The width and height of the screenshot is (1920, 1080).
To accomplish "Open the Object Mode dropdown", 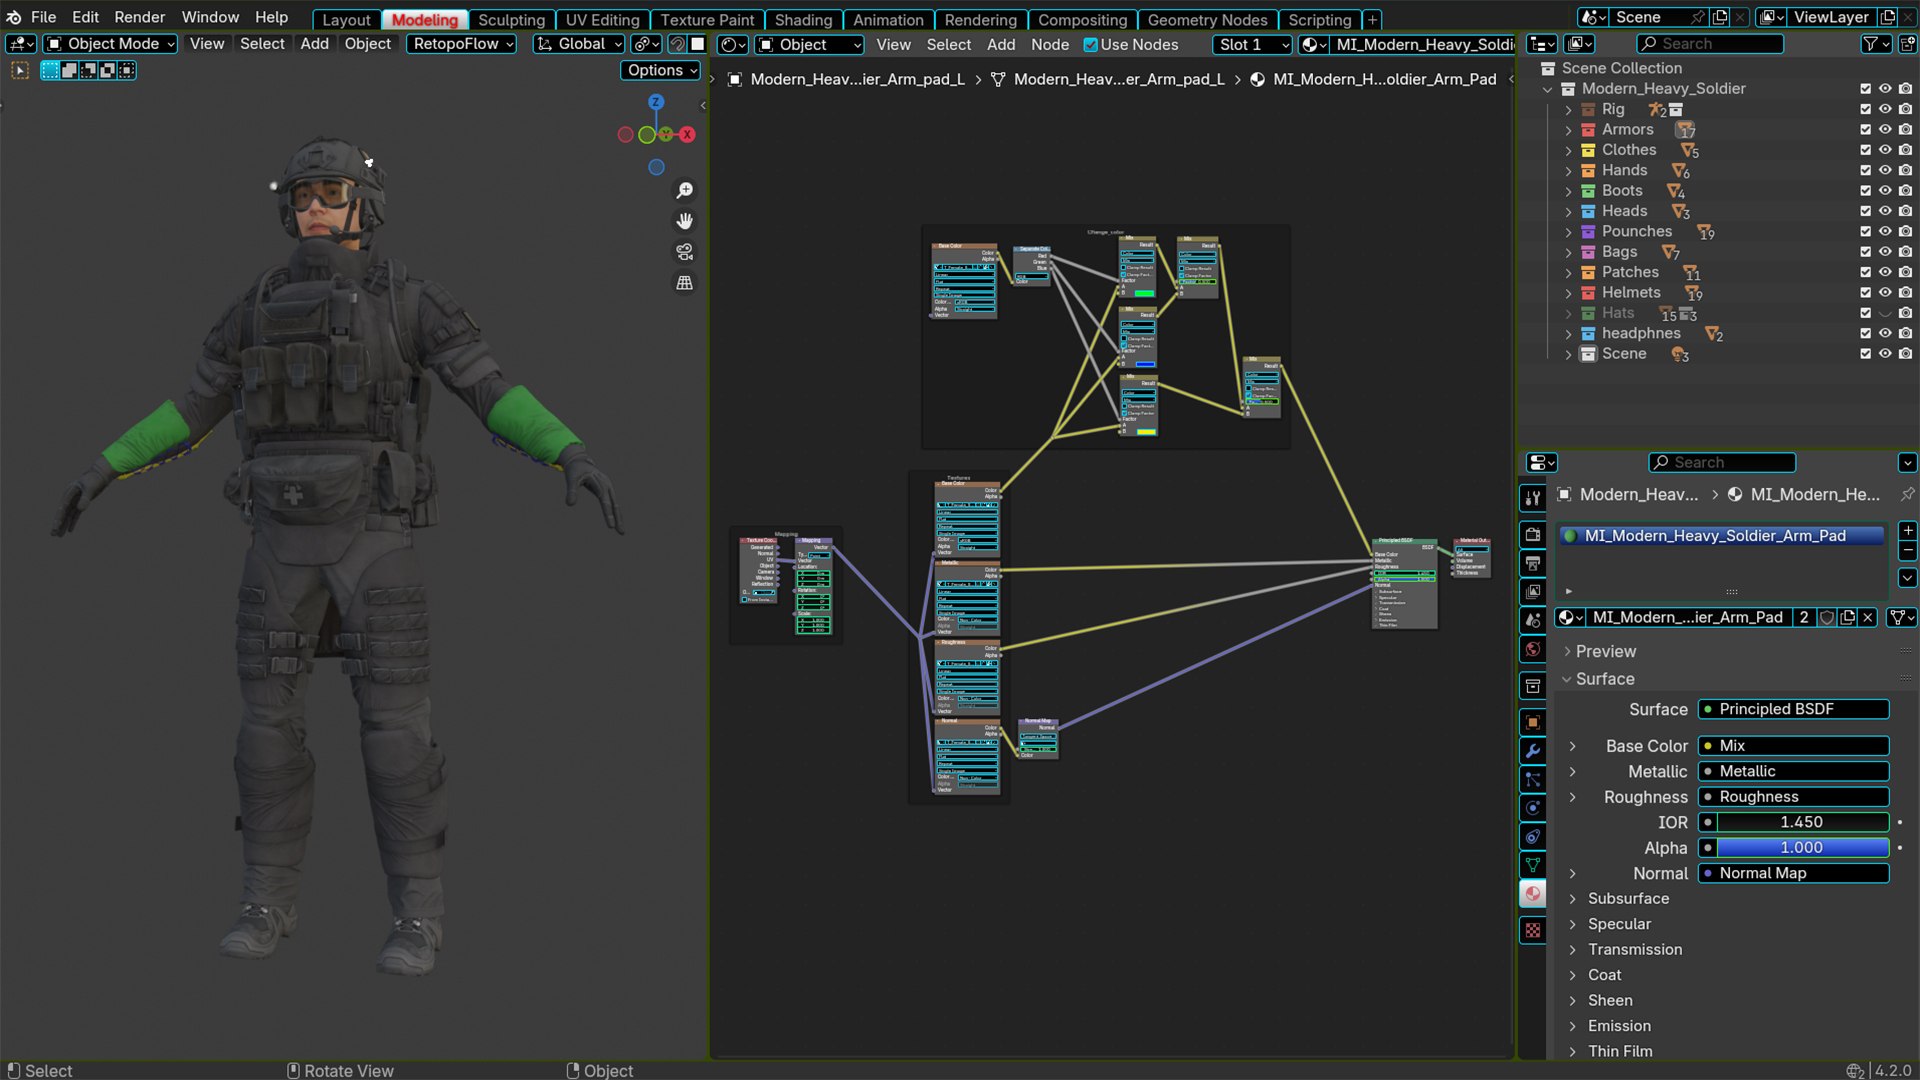I will 111,44.
